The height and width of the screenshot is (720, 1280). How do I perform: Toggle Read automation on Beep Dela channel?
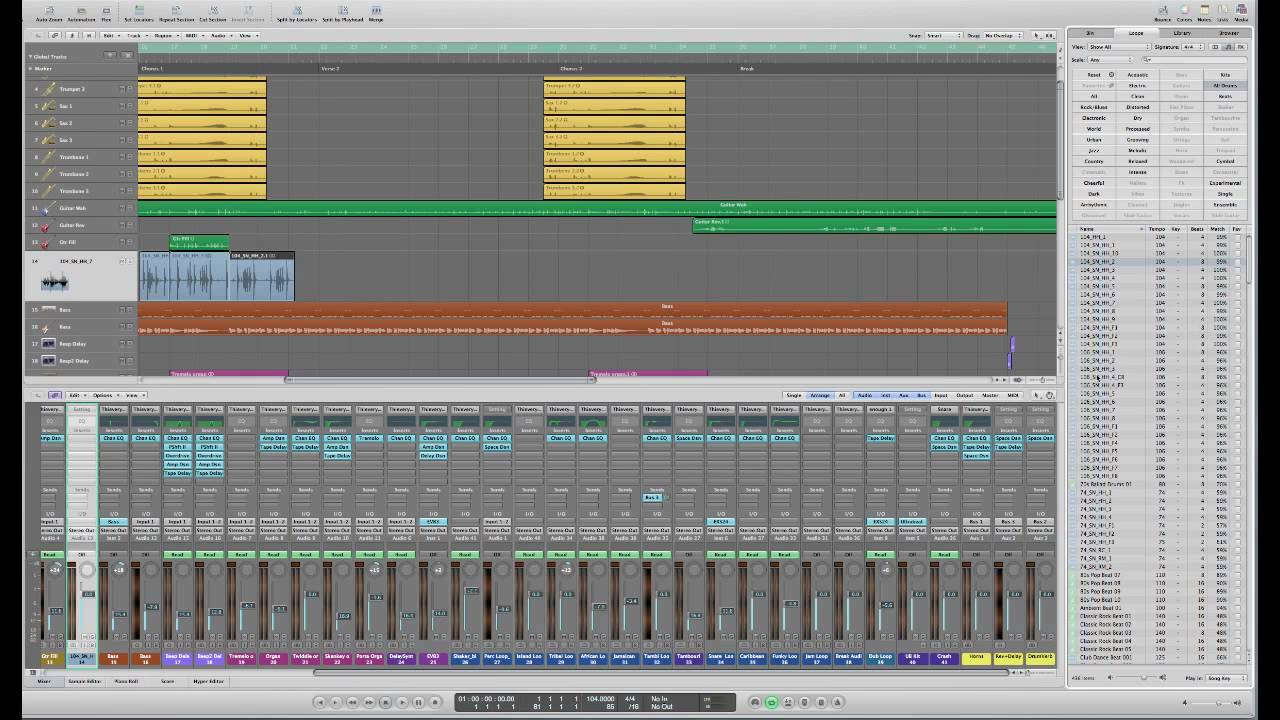tap(177, 554)
